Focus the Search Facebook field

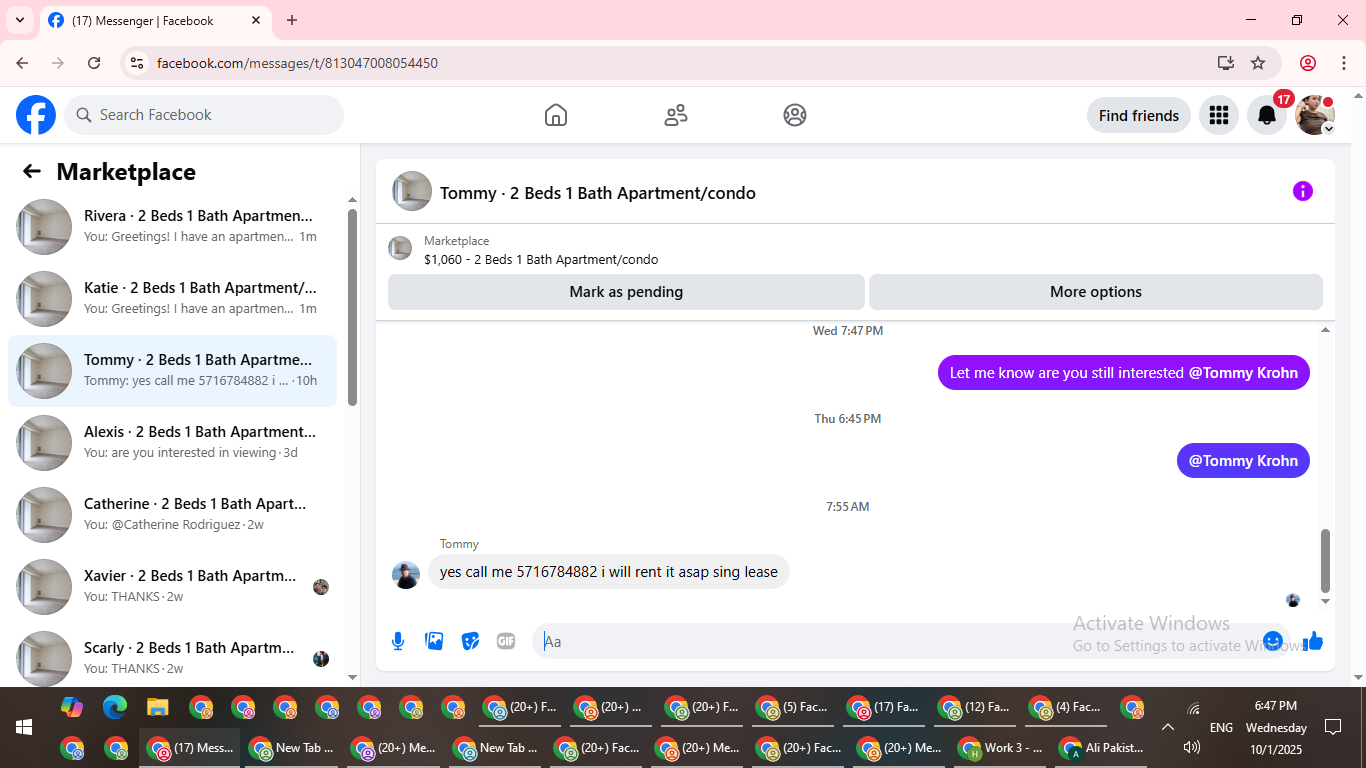(204, 115)
